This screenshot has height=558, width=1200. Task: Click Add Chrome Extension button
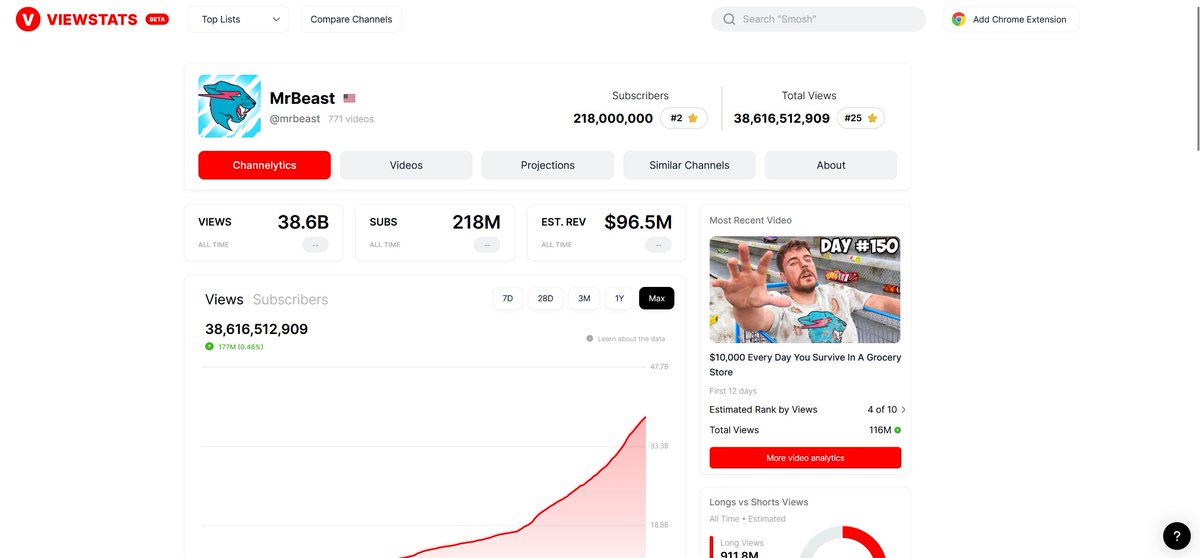point(1011,19)
